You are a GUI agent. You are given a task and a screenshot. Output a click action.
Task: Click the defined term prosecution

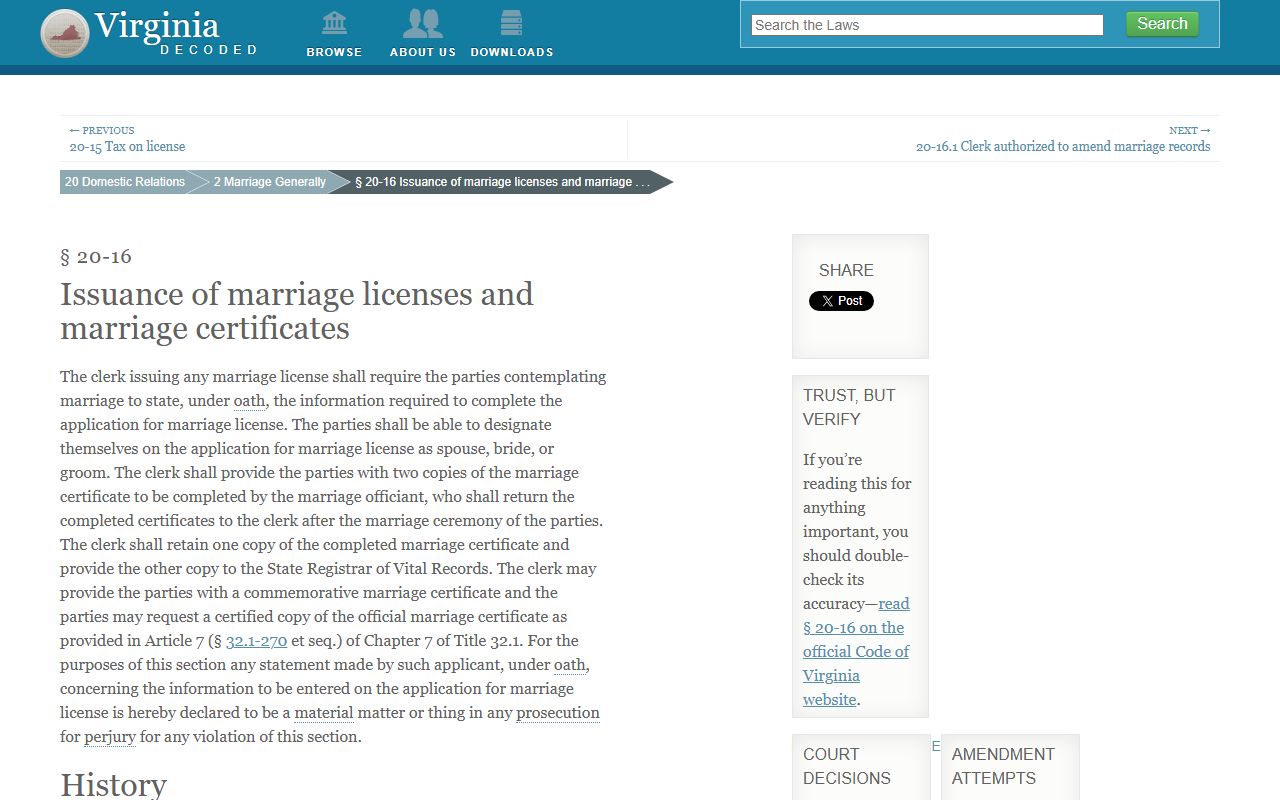click(x=558, y=713)
